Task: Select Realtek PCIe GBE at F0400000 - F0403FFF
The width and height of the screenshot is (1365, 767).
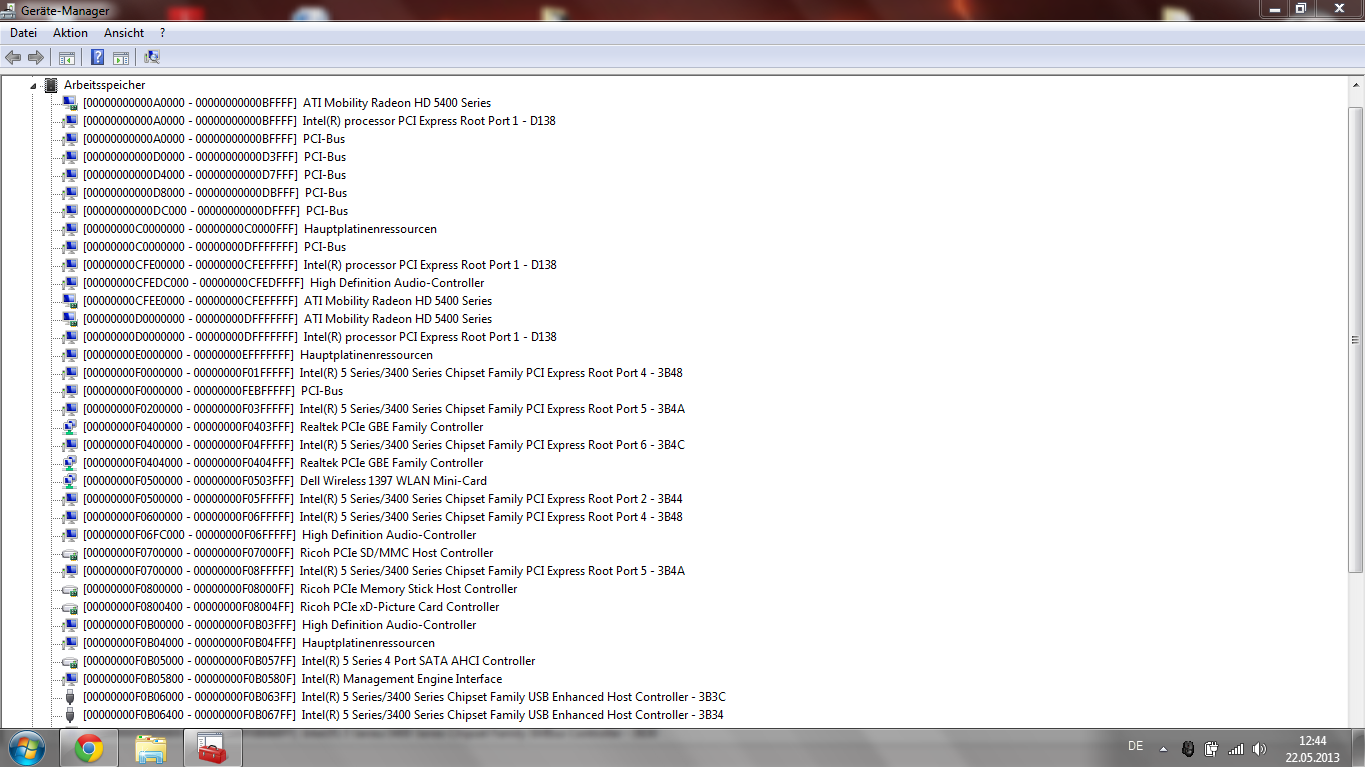Action: point(283,427)
